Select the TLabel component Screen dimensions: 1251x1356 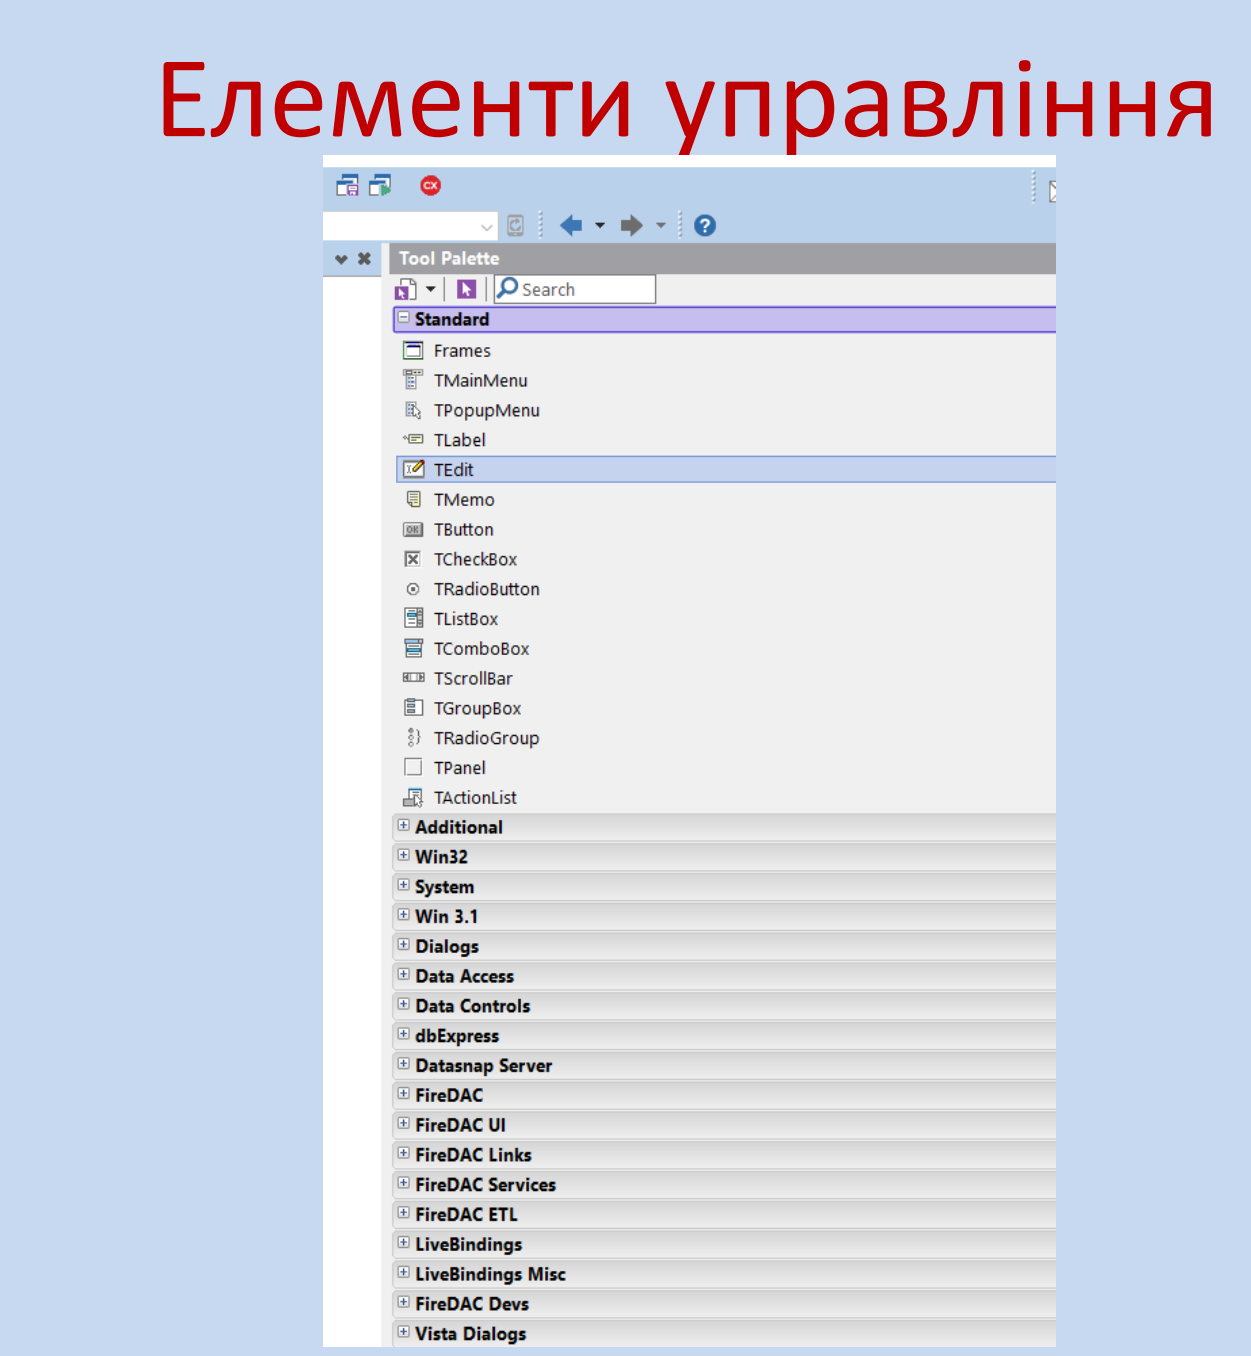click(459, 440)
